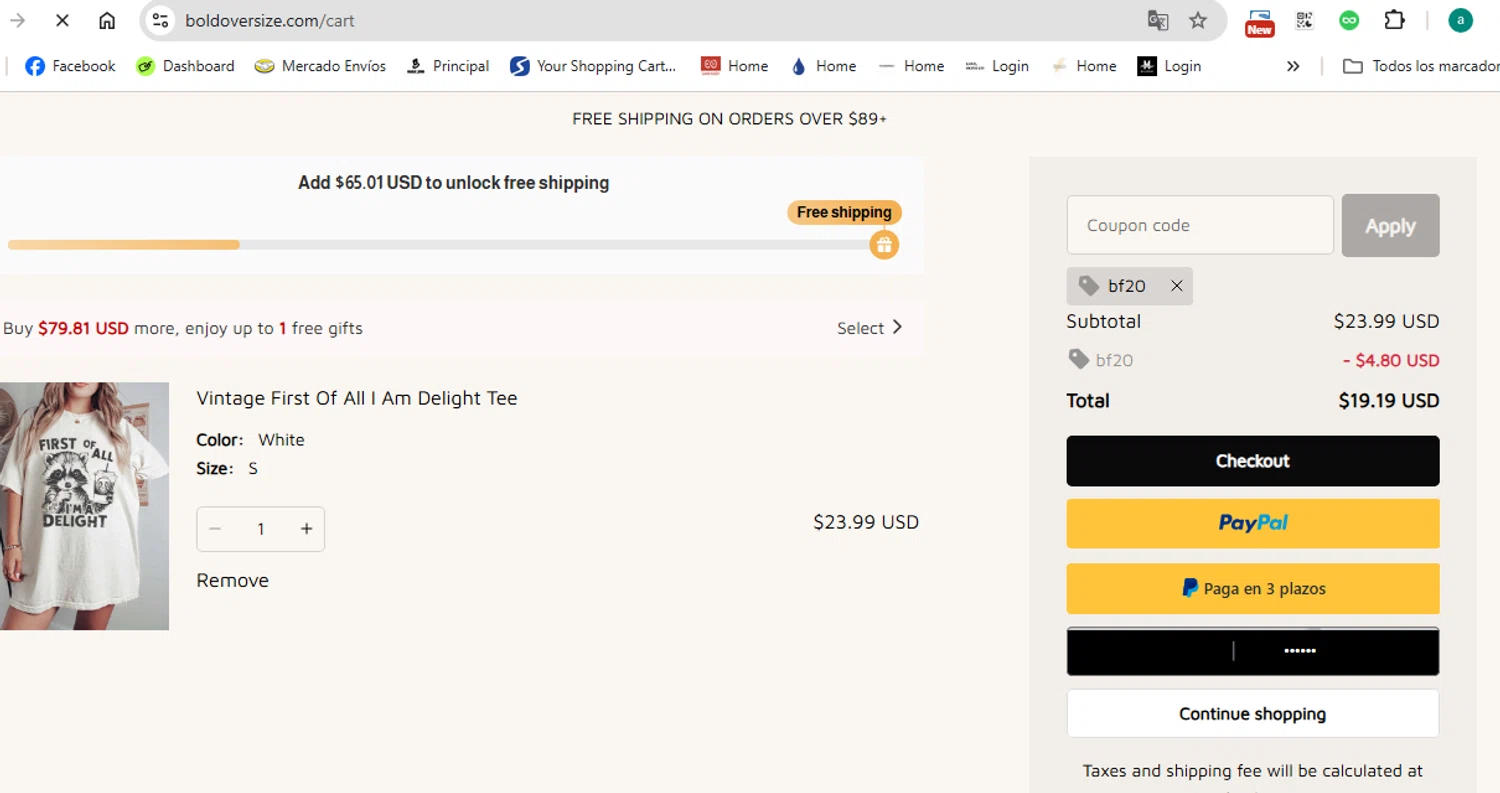Open the Home bookmark with dash icon

pyautogui.click(x=911, y=66)
